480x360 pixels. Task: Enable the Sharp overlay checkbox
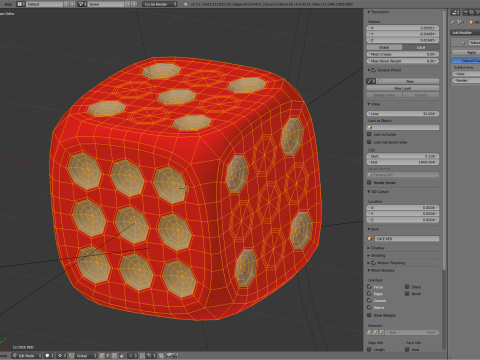tap(407, 287)
